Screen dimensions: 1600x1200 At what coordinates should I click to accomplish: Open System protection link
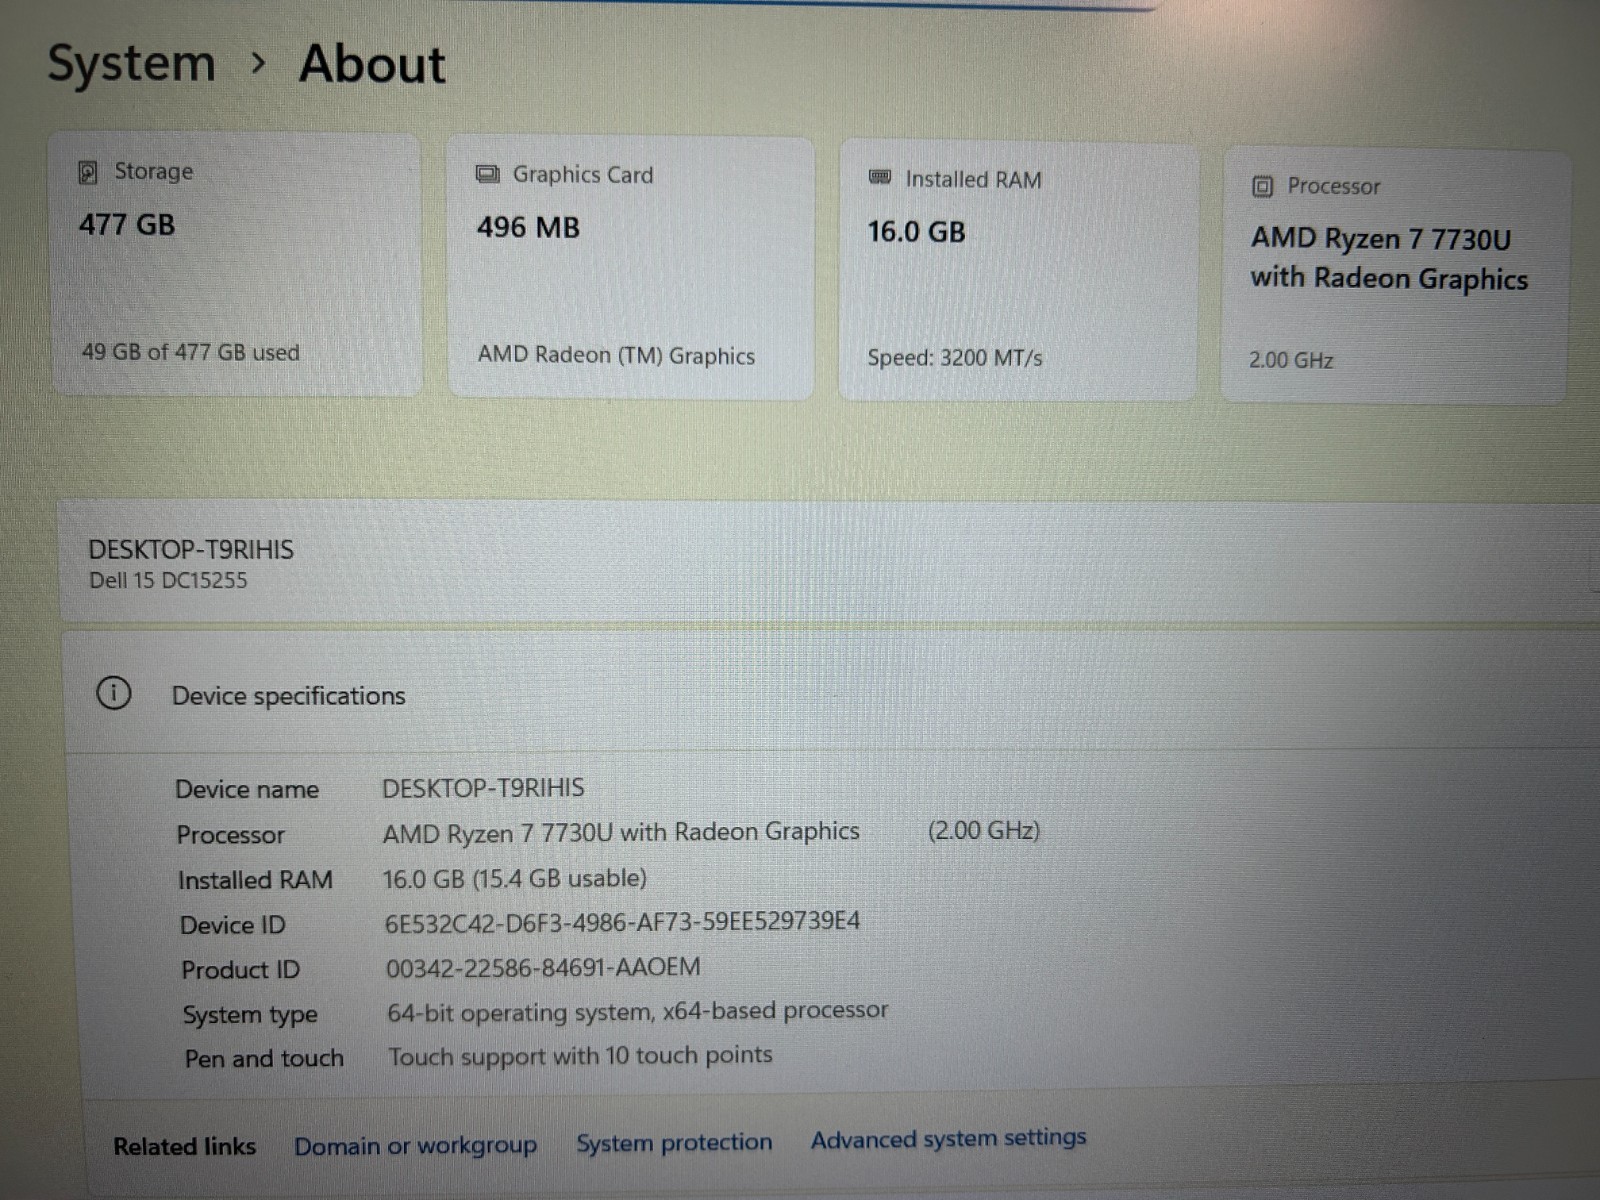674,1142
